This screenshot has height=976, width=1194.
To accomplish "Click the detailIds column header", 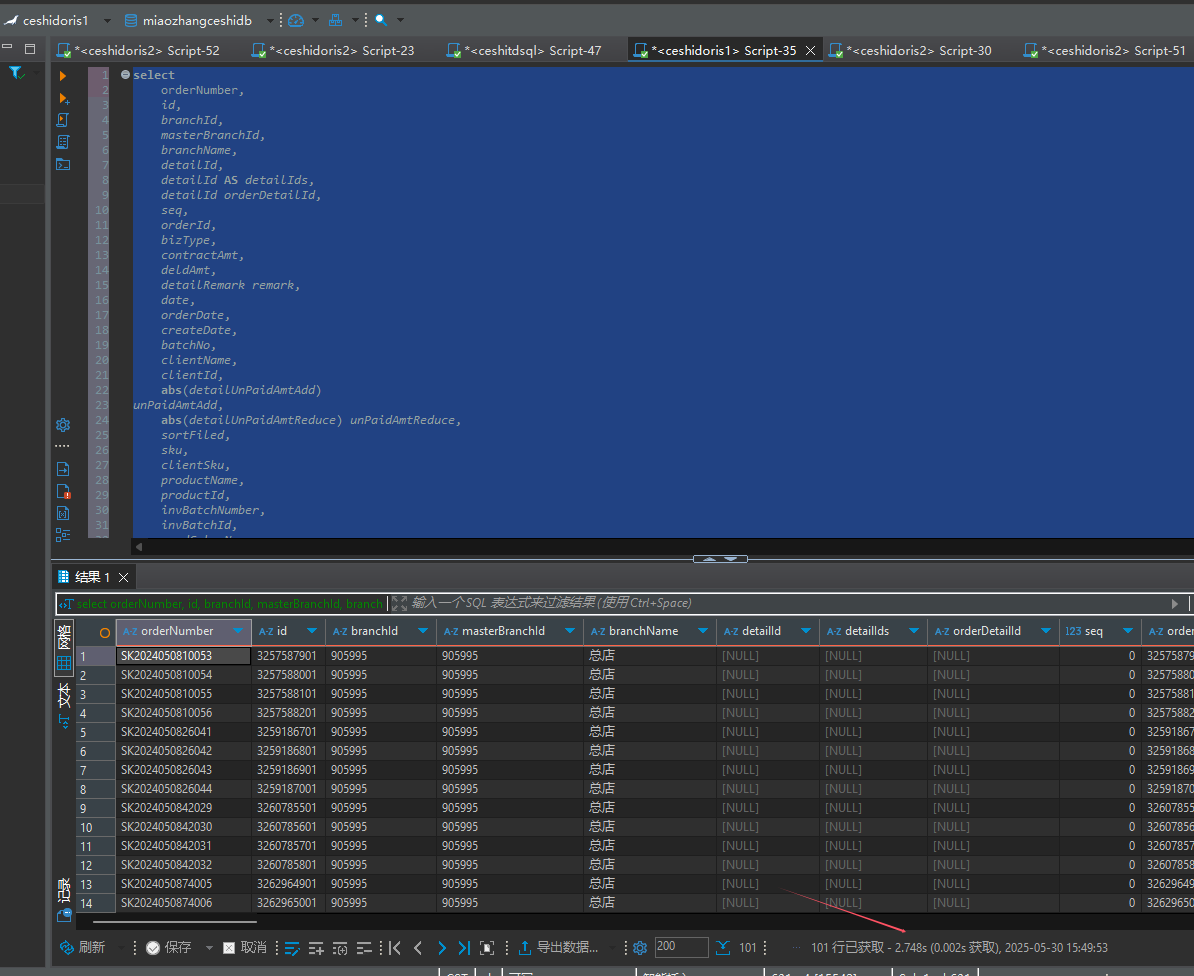I will click(x=873, y=631).
